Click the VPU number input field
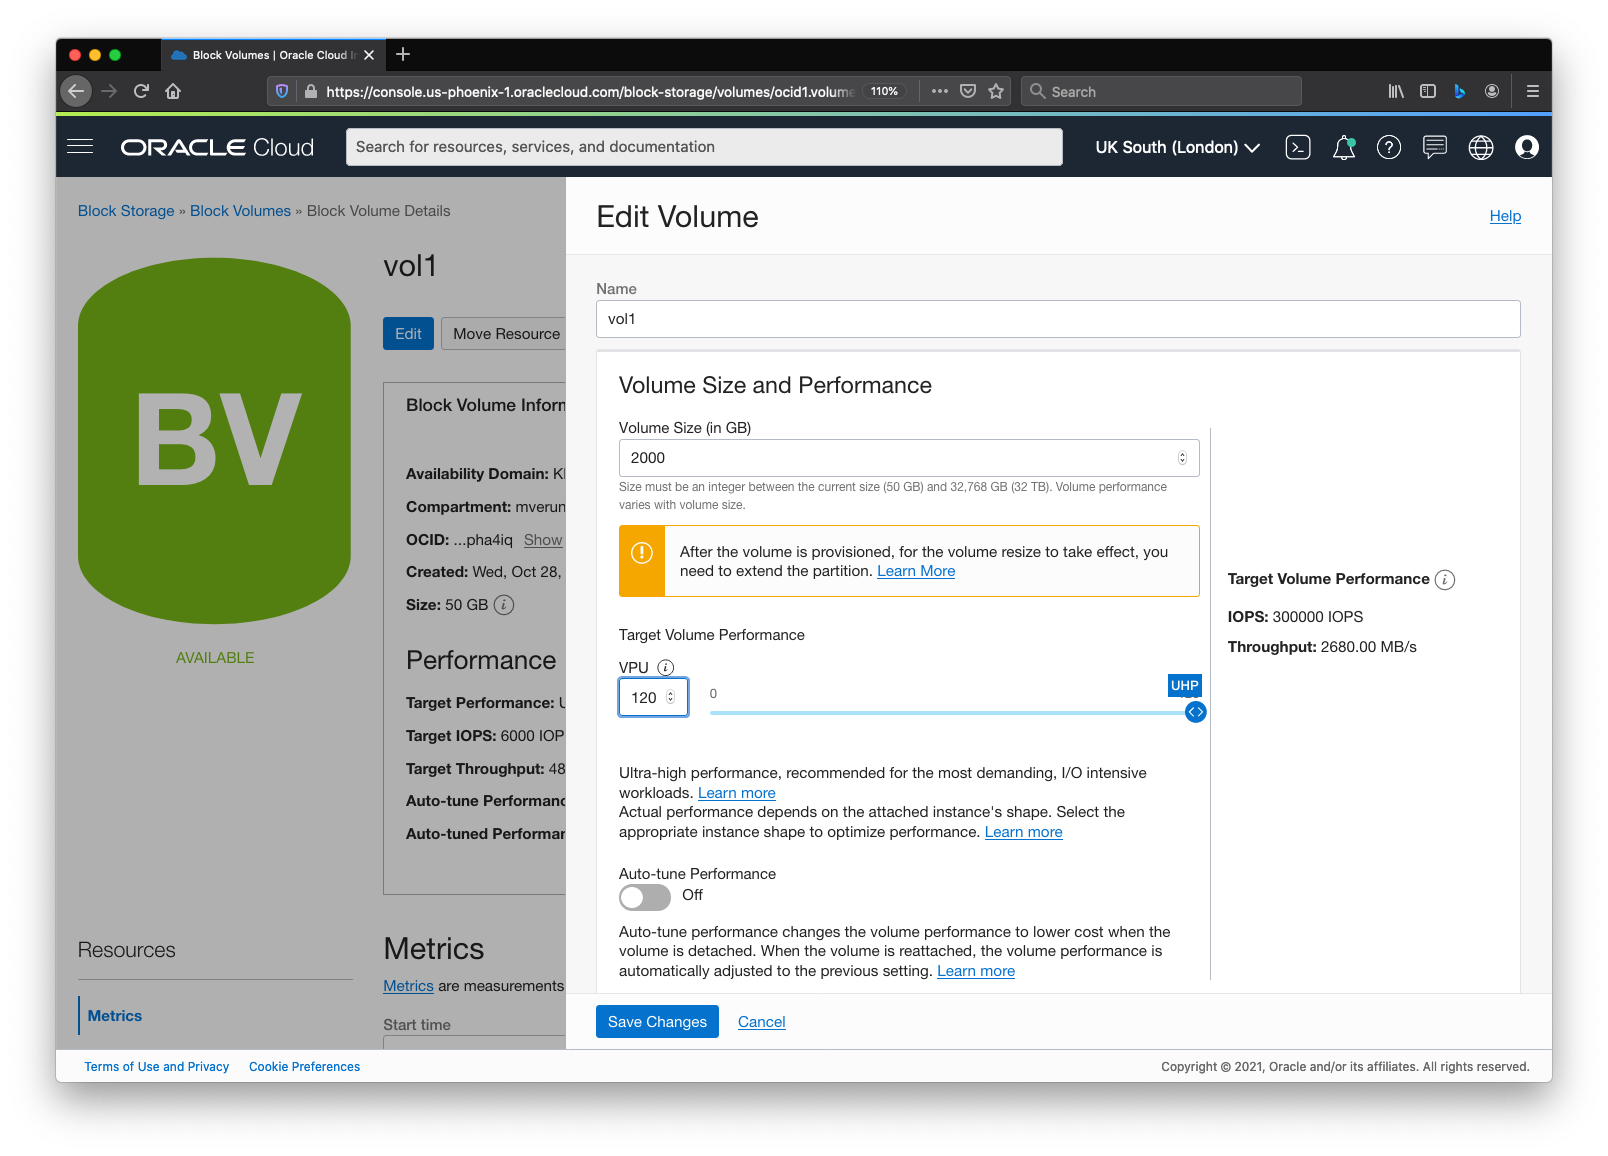Viewport: 1608px width, 1156px height. click(653, 697)
